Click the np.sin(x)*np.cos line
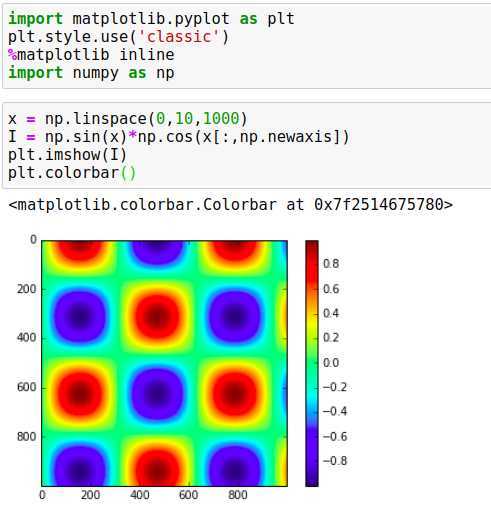This screenshot has height=510, width=491. point(179,137)
